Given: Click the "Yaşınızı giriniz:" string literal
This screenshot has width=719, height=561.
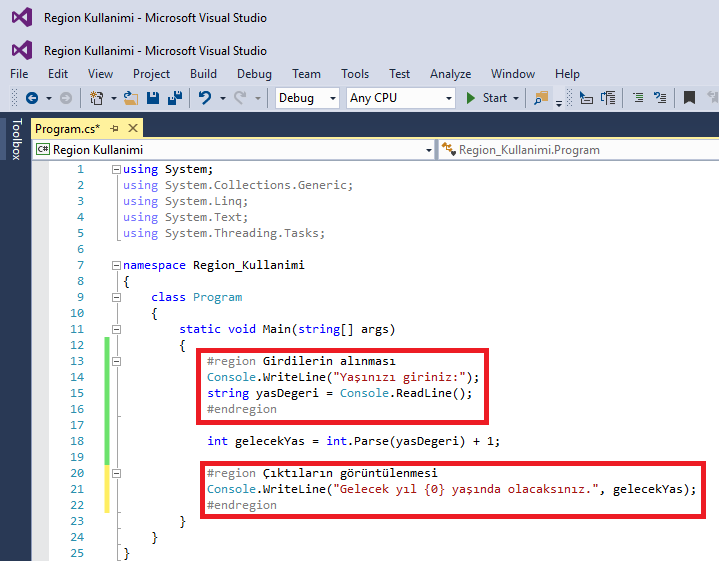Looking at the screenshot, I should 399,377.
